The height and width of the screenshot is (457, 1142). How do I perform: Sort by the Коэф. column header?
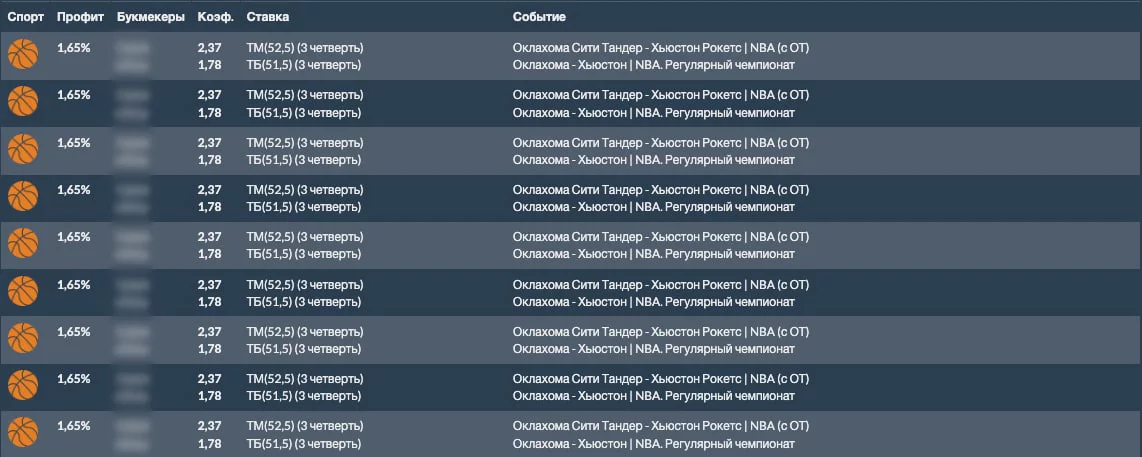[214, 18]
